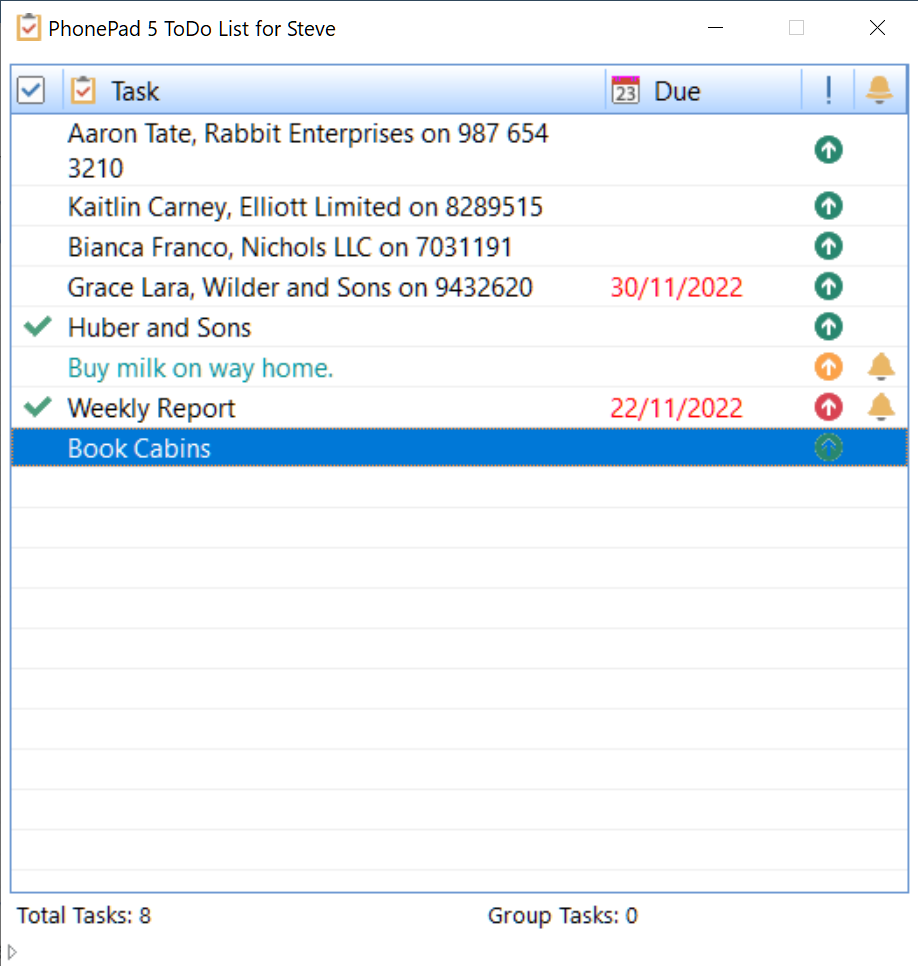Close the PhonePad ToDo List window
The image size is (918, 966).
[x=877, y=28]
